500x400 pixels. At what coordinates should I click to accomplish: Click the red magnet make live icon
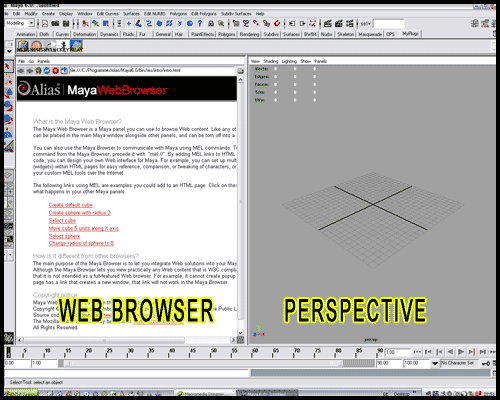[277, 23]
